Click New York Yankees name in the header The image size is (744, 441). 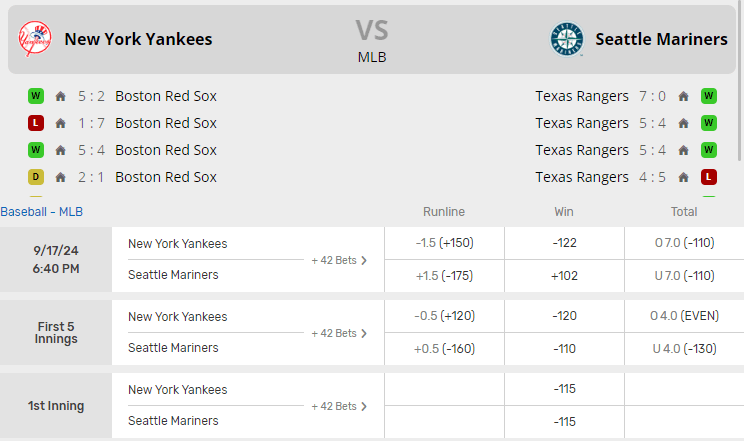click(138, 39)
